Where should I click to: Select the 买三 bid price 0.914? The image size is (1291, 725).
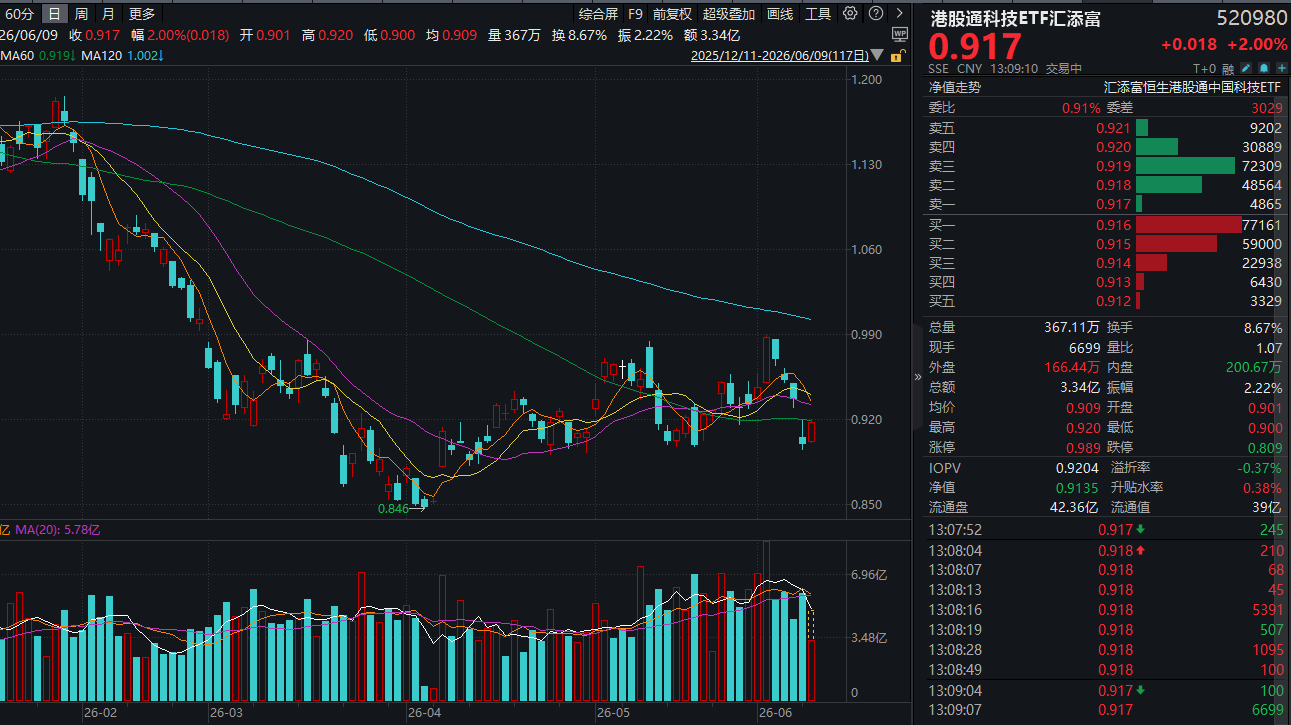[1113, 263]
